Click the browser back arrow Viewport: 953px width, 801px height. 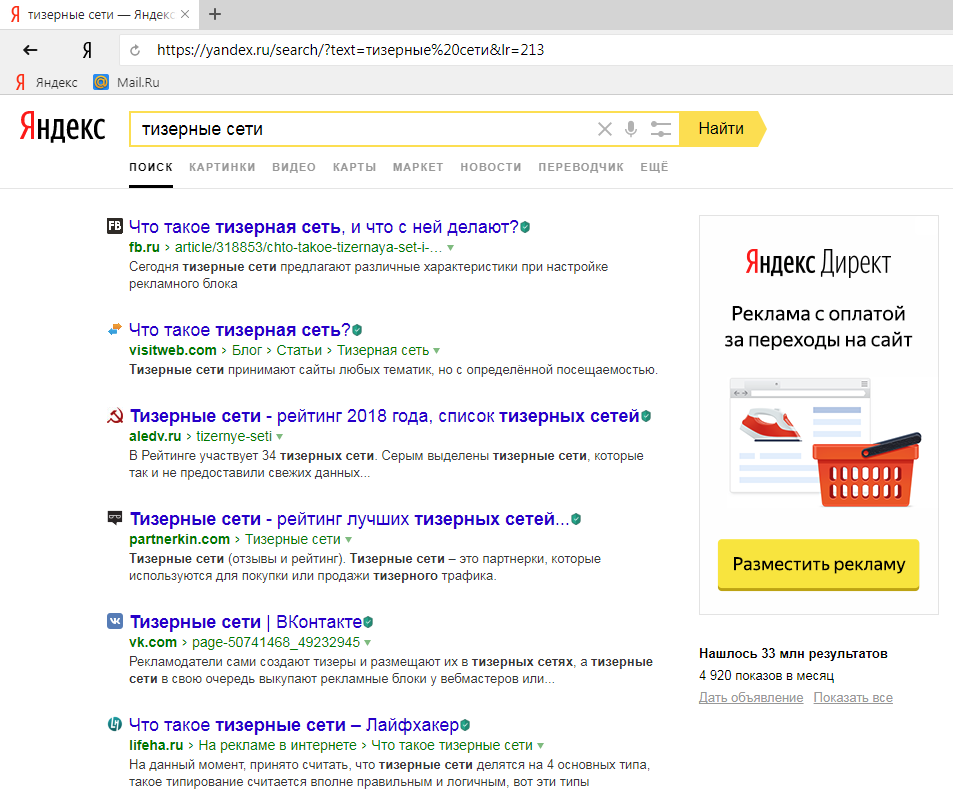pyautogui.click(x=30, y=50)
